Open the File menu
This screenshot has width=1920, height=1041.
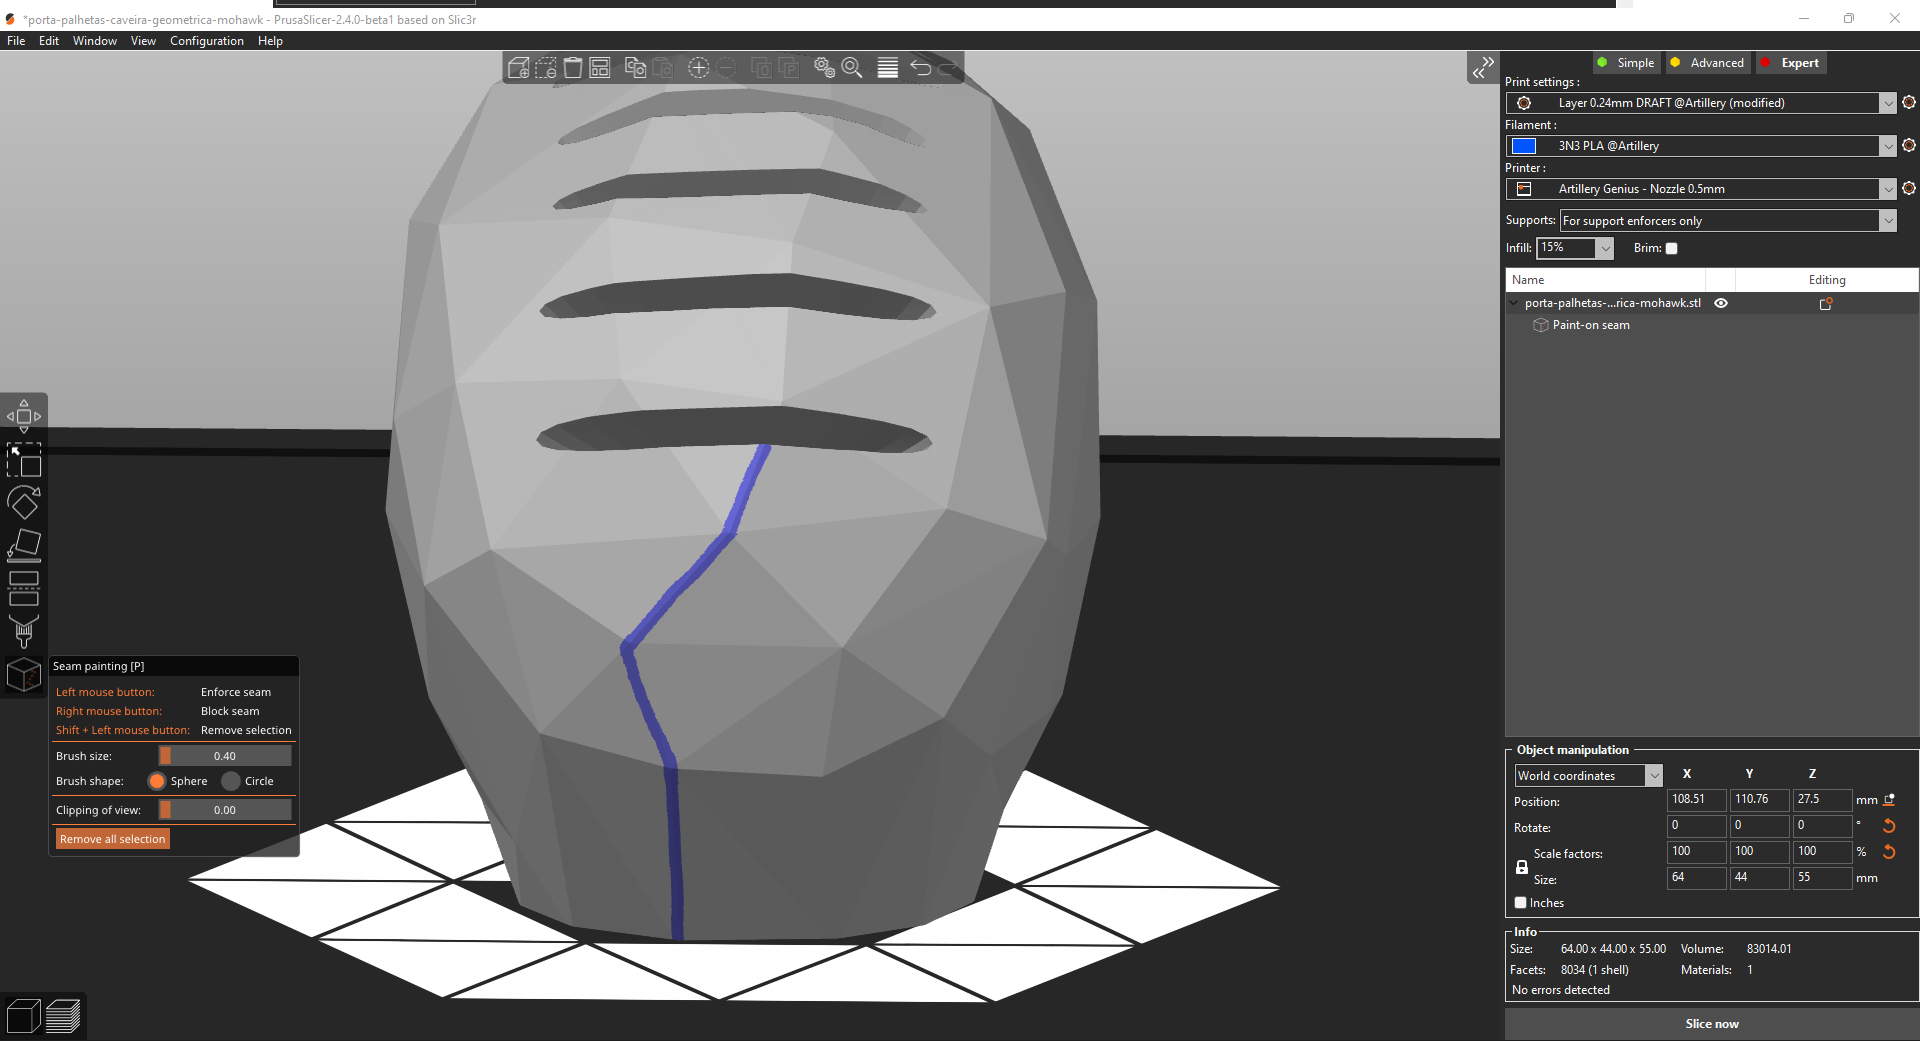click(16, 41)
